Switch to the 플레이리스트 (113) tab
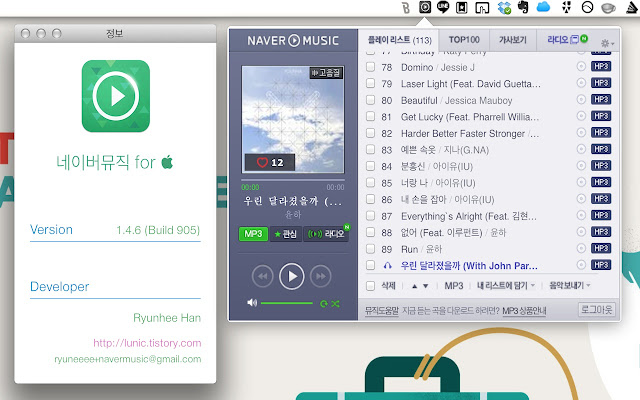Screen dimensions: 640x400 399,40
